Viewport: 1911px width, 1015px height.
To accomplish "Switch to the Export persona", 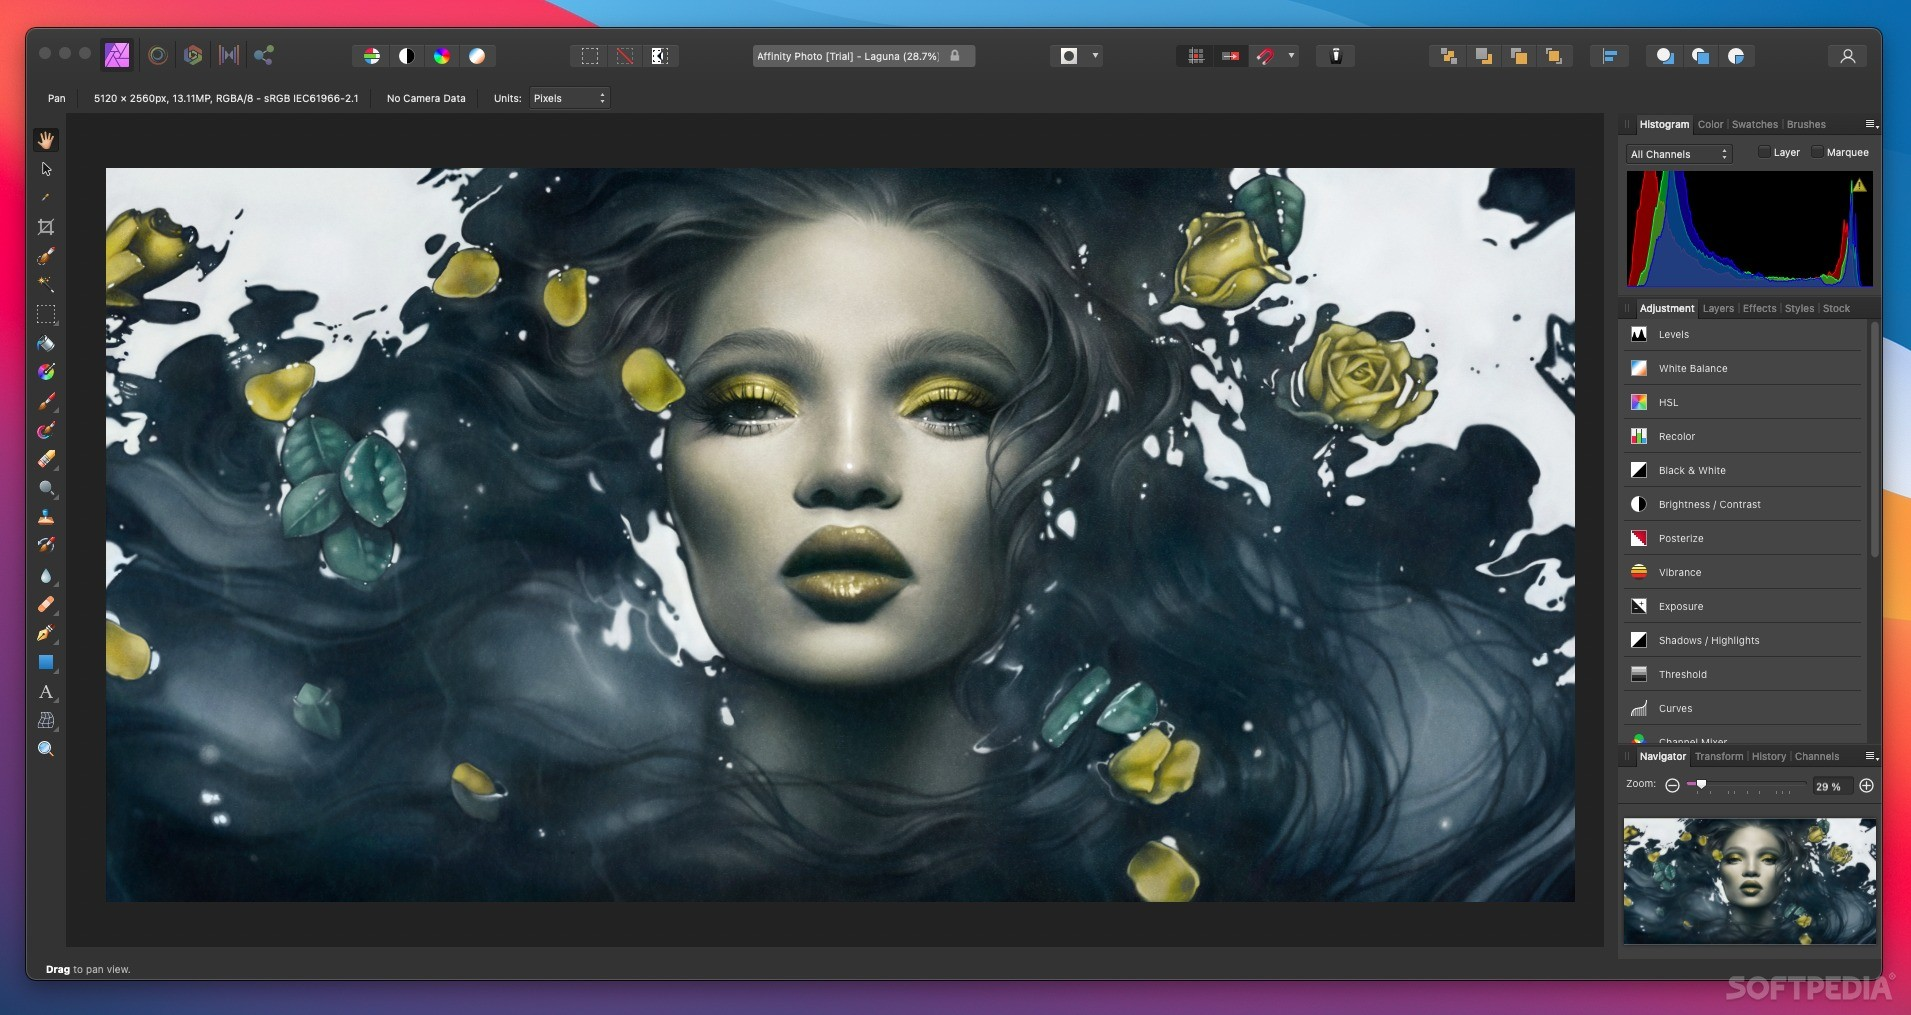I will click(264, 56).
